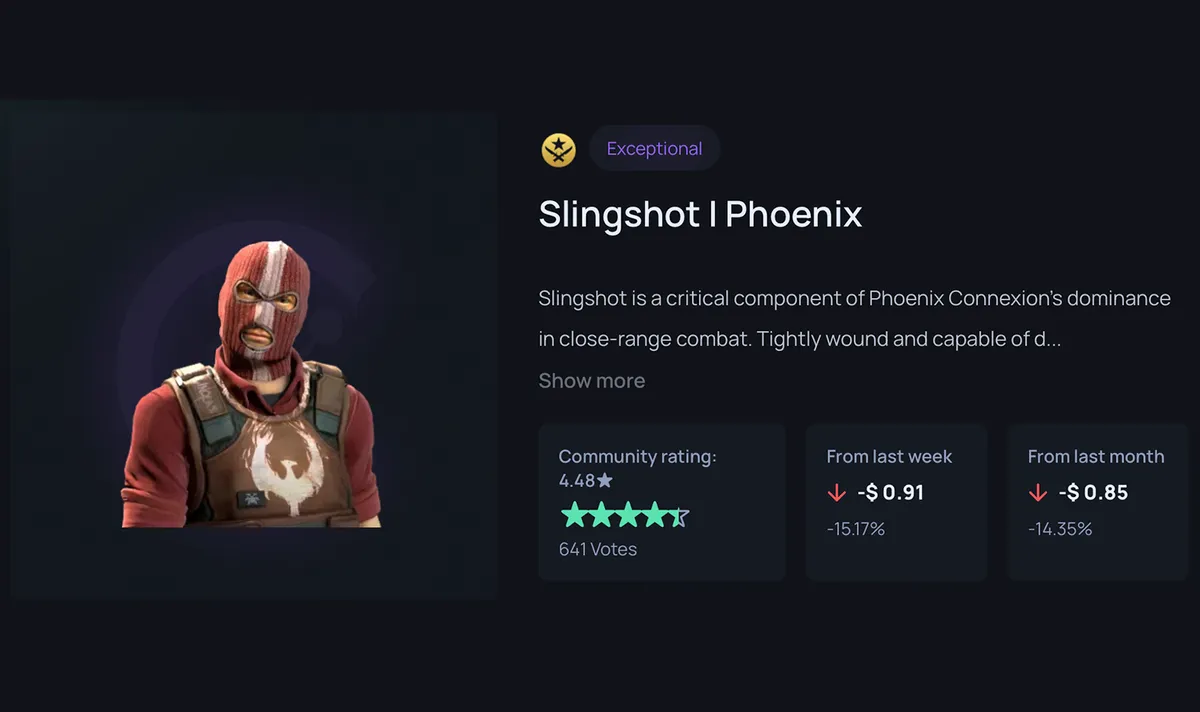This screenshot has width=1200, height=712.
Task: Open the From last week price card
Action: click(x=896, y=502)
